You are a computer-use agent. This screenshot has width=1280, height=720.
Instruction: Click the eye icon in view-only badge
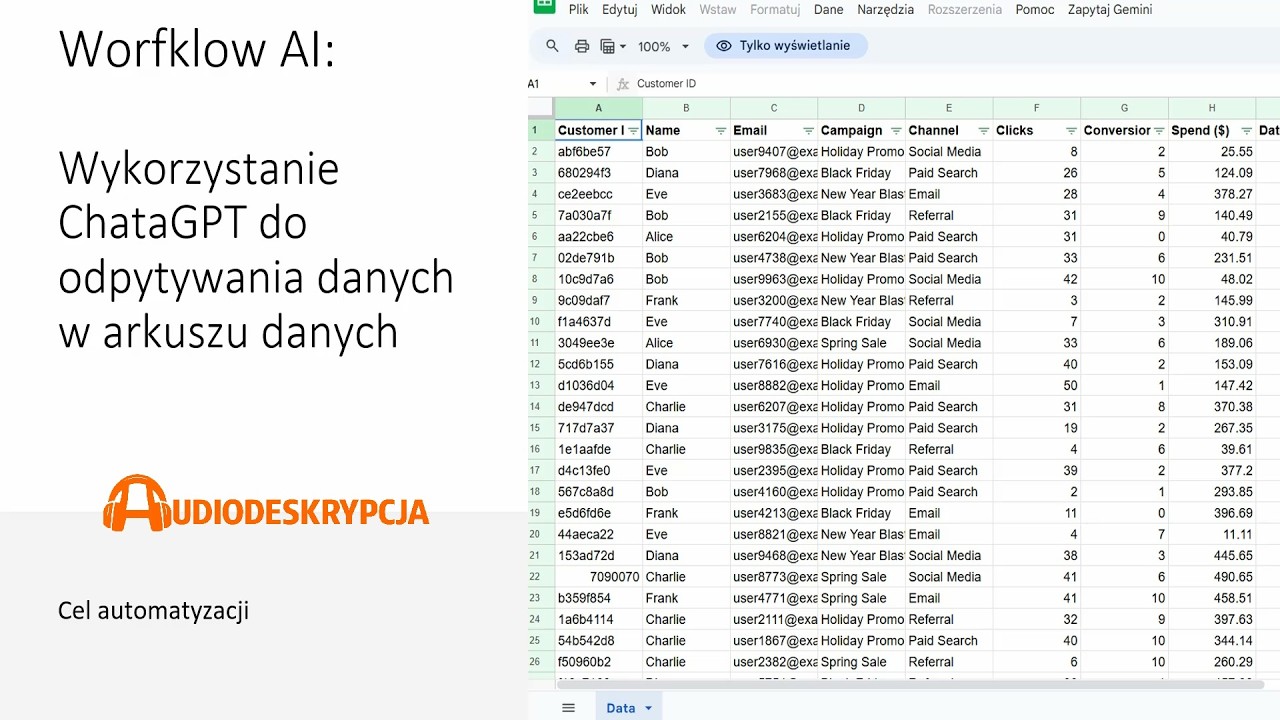coord(724,46)
